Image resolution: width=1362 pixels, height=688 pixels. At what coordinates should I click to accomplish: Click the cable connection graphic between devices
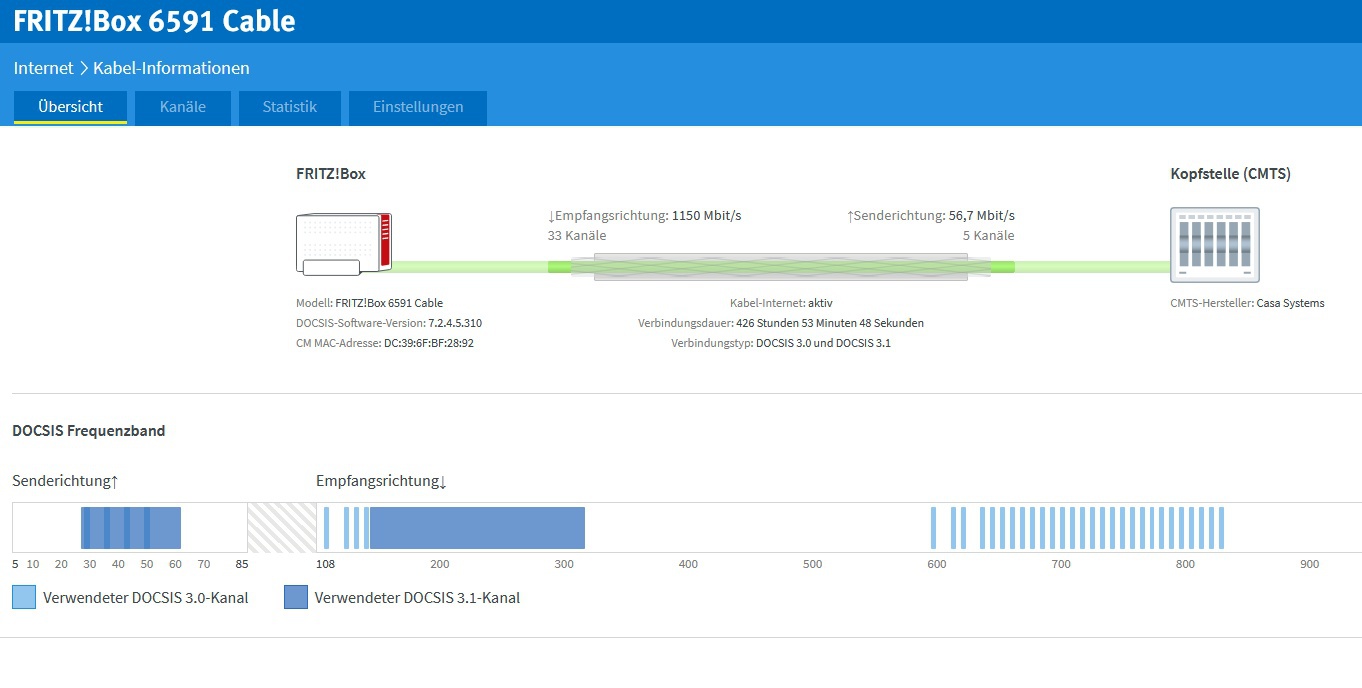(x=780, y=266)
